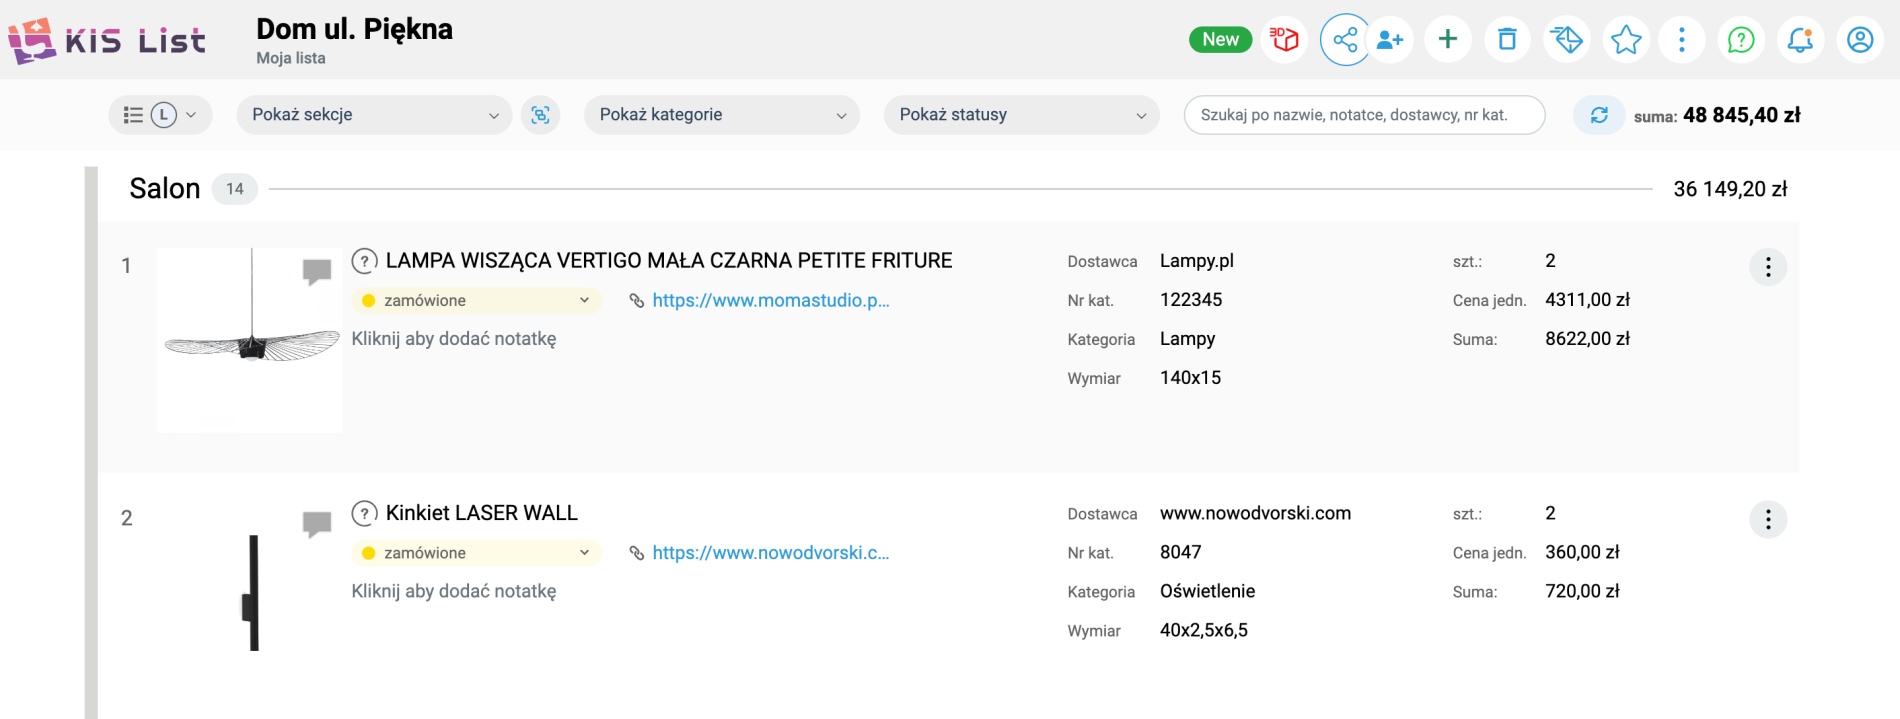Open the user profile icon
The width and height of the screenshot is (1900, 719).
click(x=1860, y=40)
